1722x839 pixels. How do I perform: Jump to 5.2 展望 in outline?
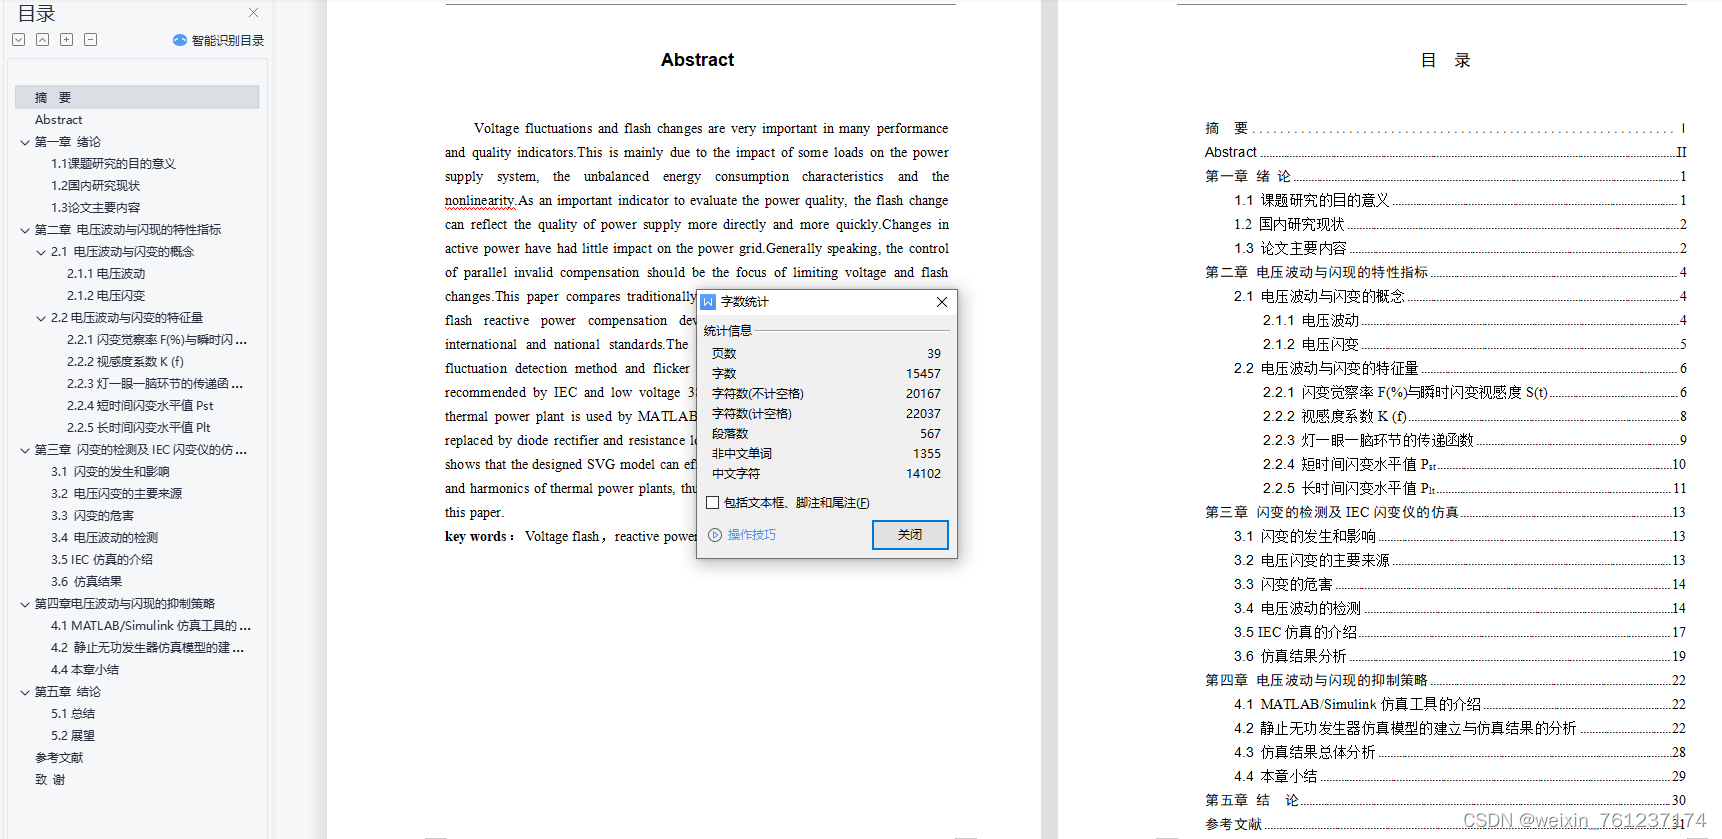73,736
